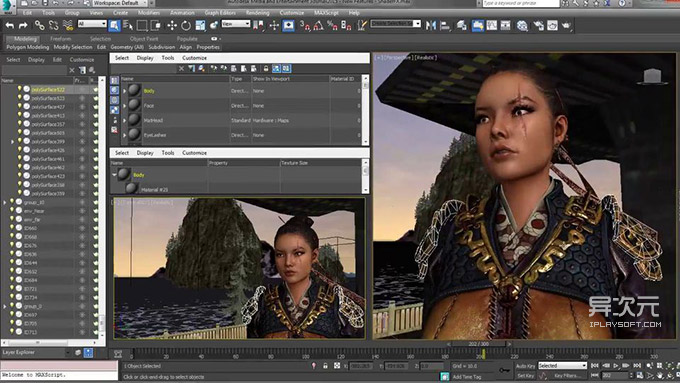Open Schematic View from main toolbar
The height and width of the screenshot is (383, 680).
click(x=506, y=26)
